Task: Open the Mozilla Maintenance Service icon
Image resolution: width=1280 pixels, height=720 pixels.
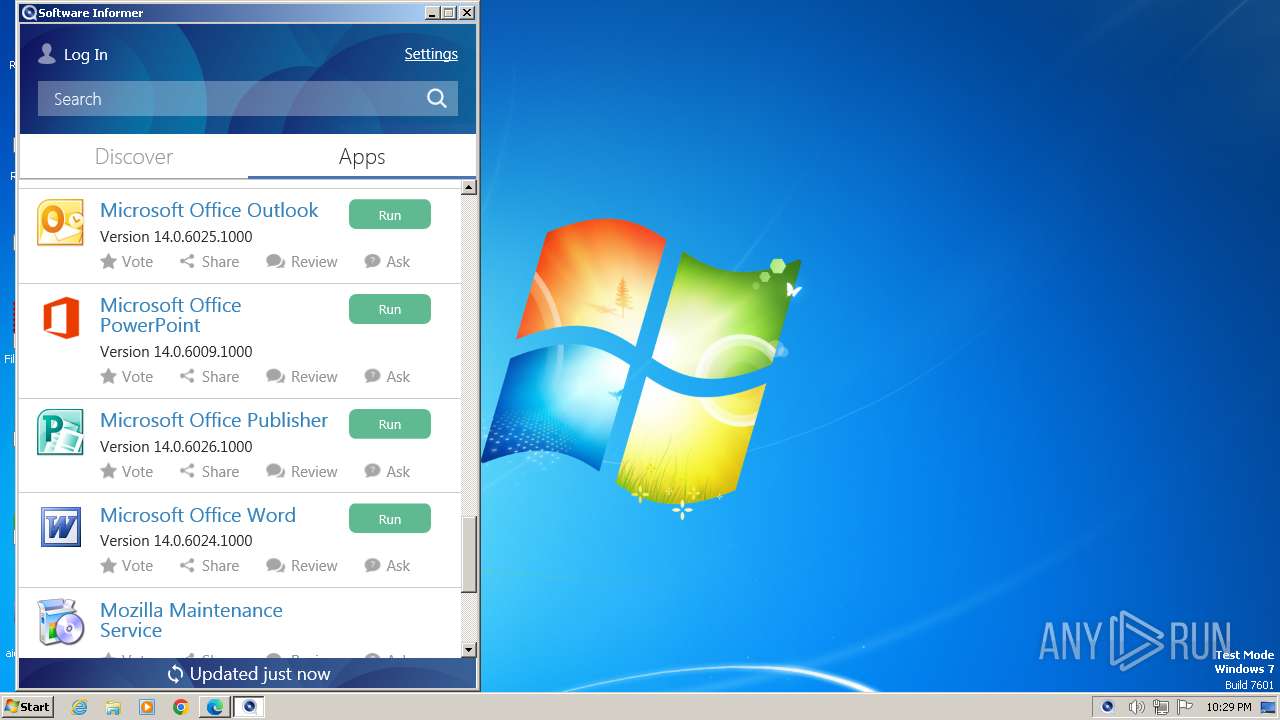Action: [60, 622]
